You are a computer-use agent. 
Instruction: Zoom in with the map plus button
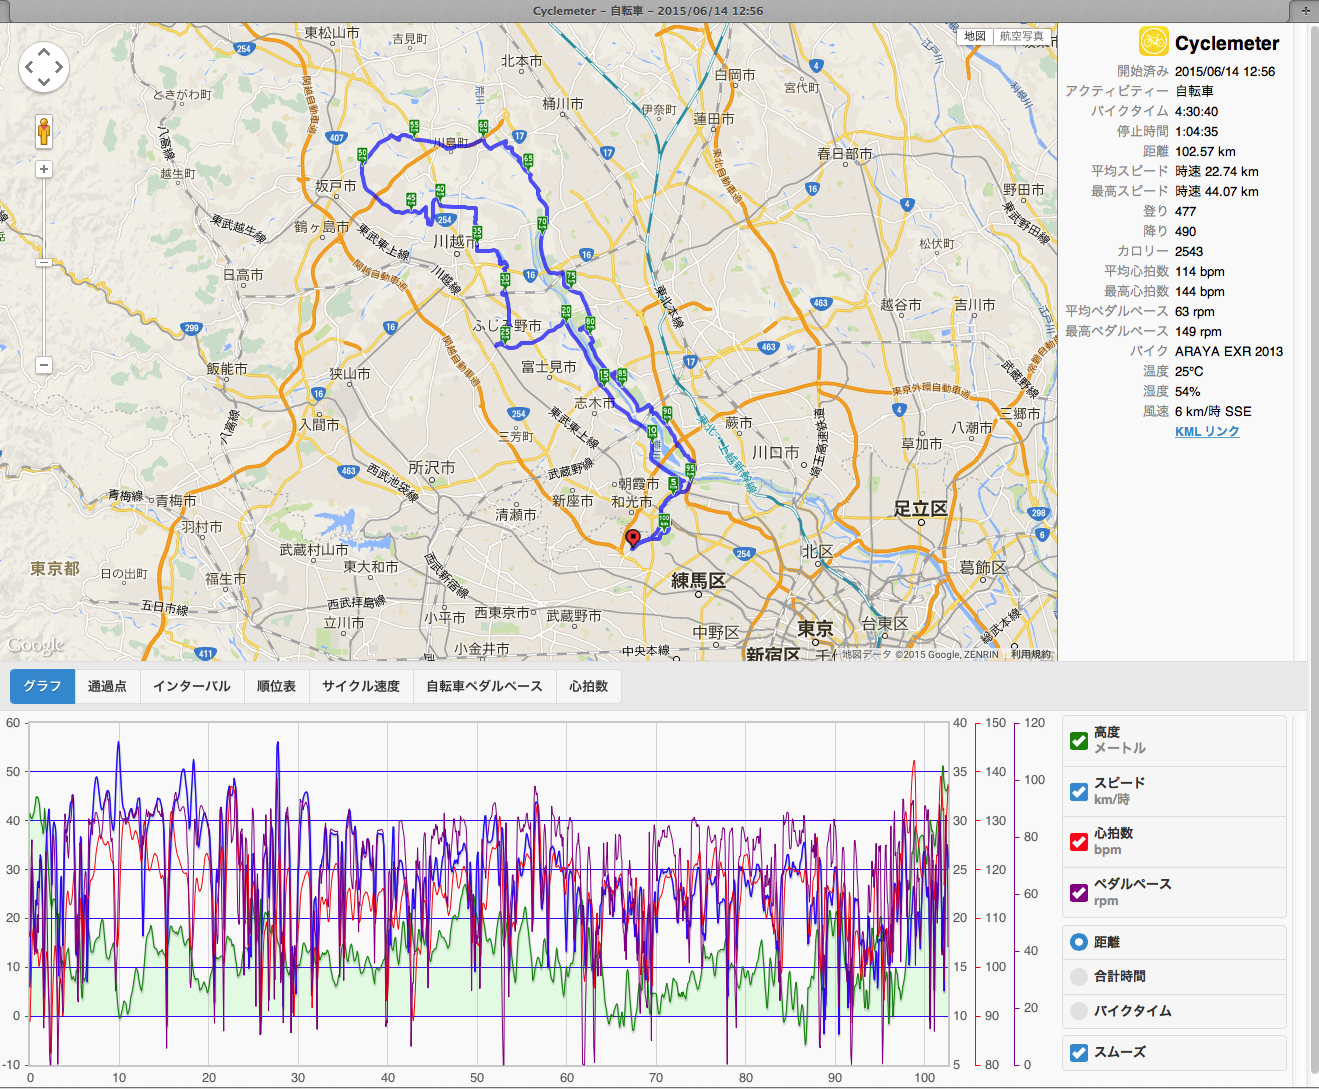coord(44,169)
